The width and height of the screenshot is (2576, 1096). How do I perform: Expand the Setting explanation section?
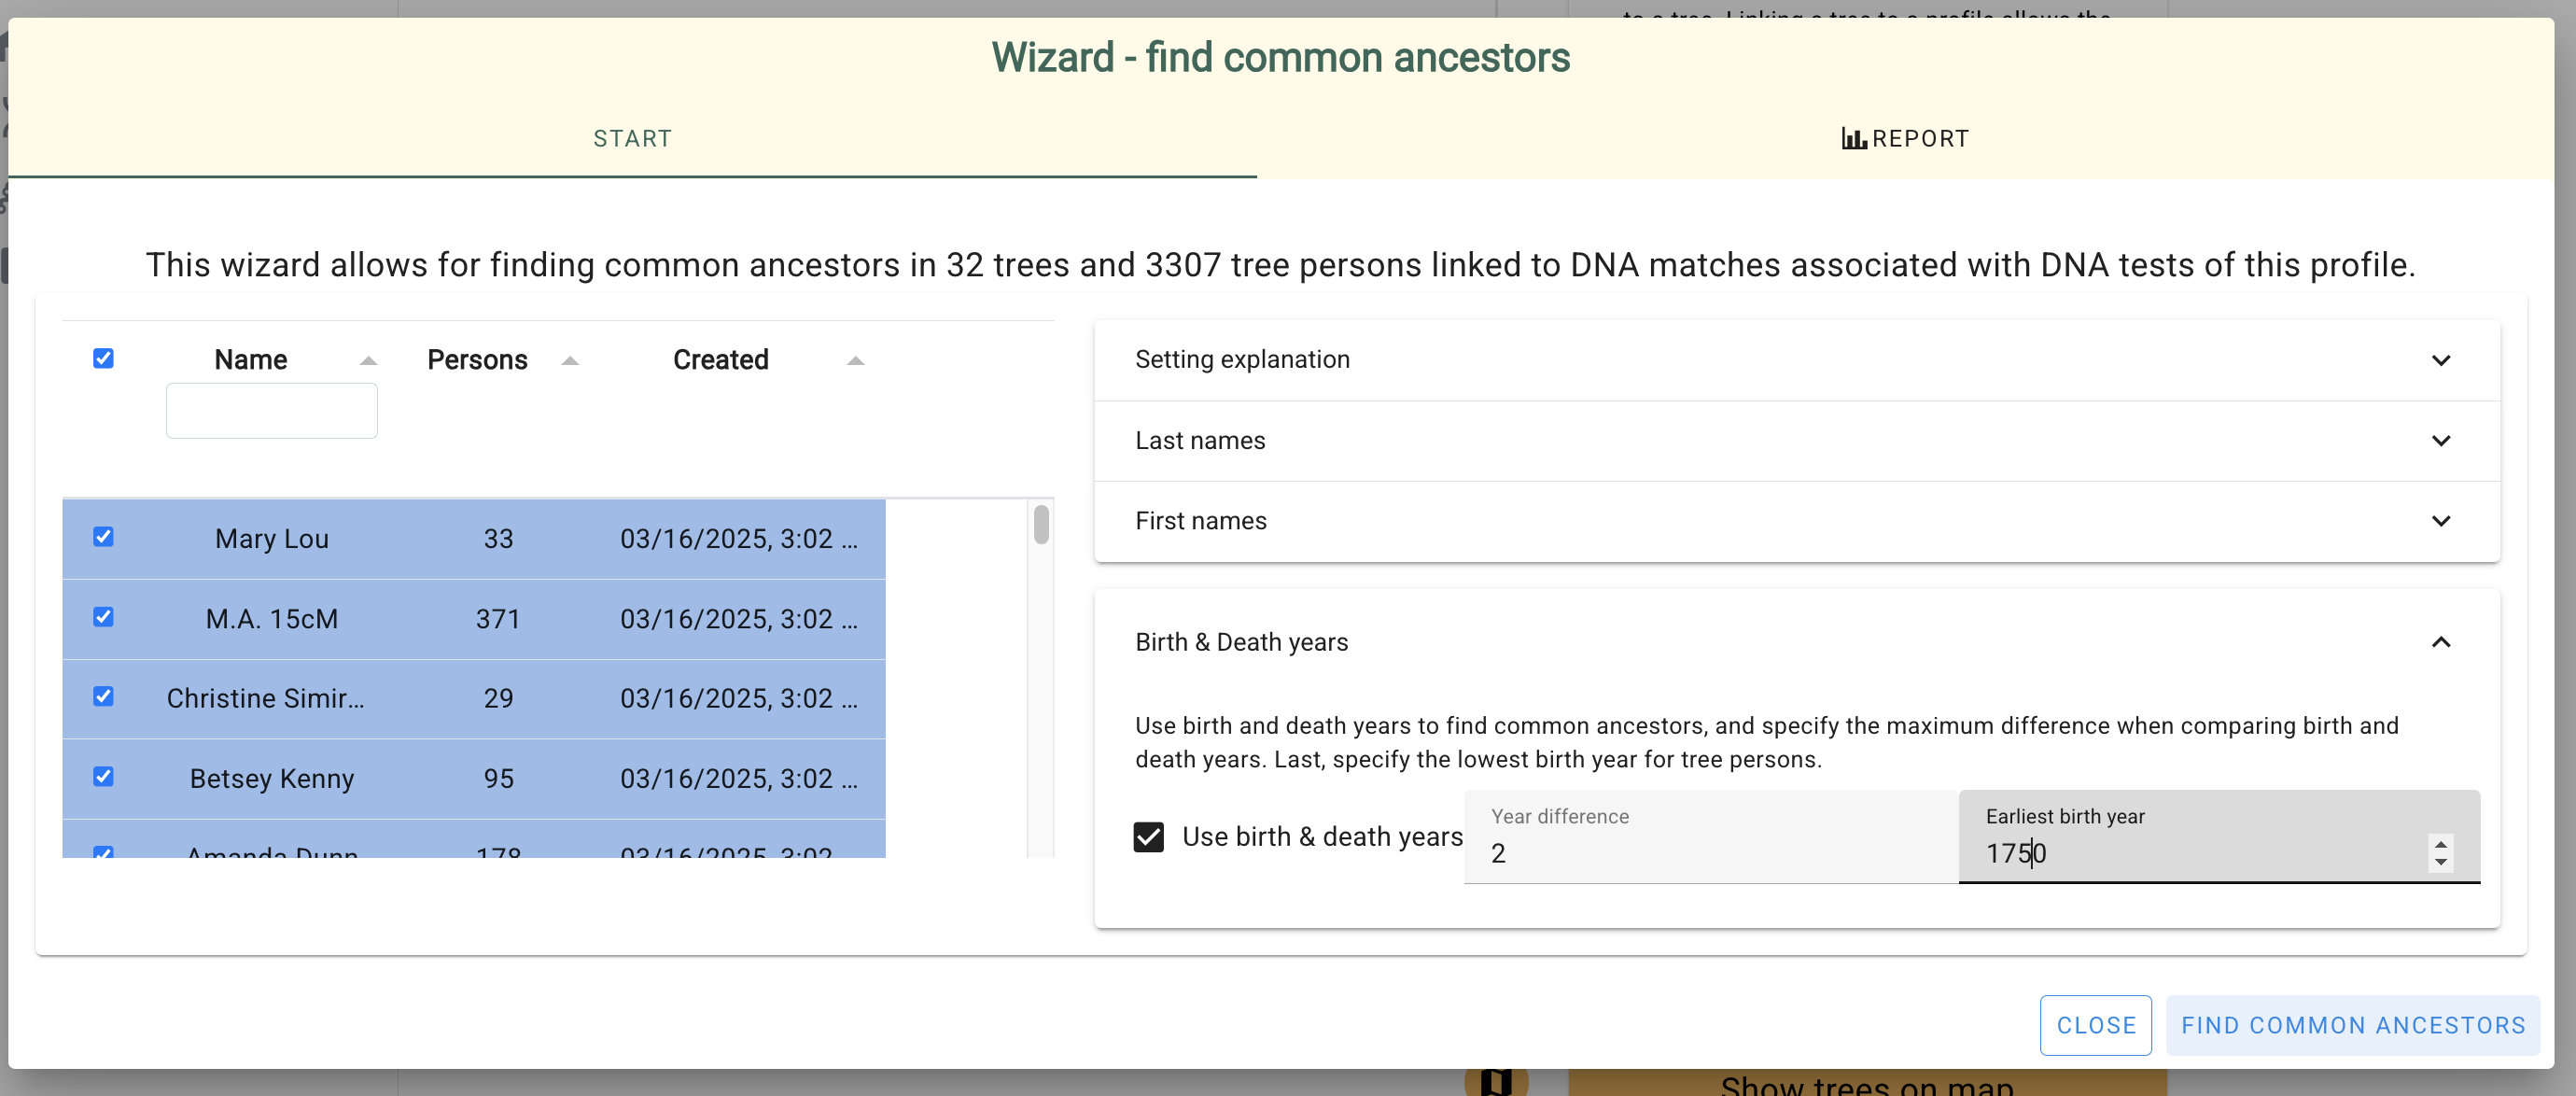tap(2441, 361)
